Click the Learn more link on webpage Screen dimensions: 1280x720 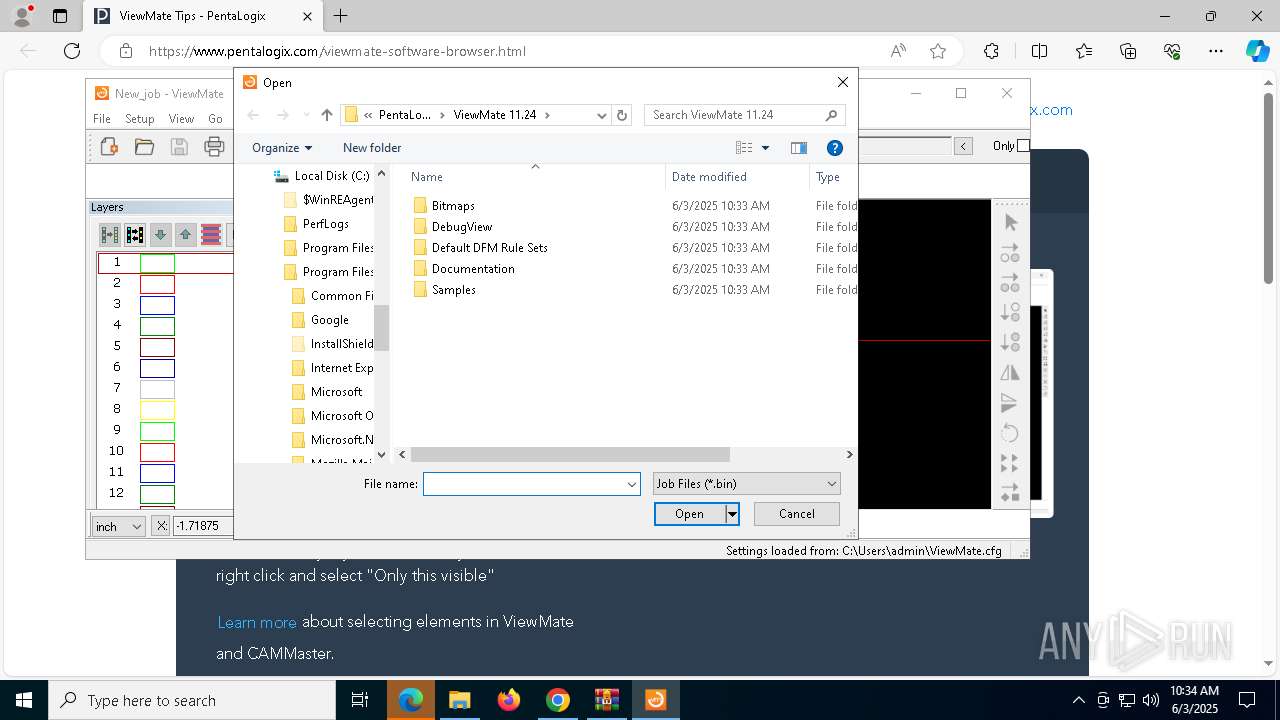(257, 622)
